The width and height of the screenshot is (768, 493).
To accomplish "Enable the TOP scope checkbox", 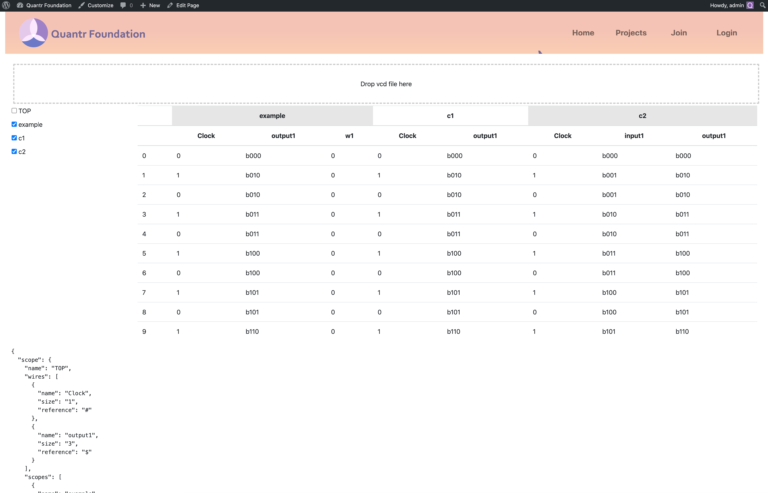I will (x=14, y=111).
